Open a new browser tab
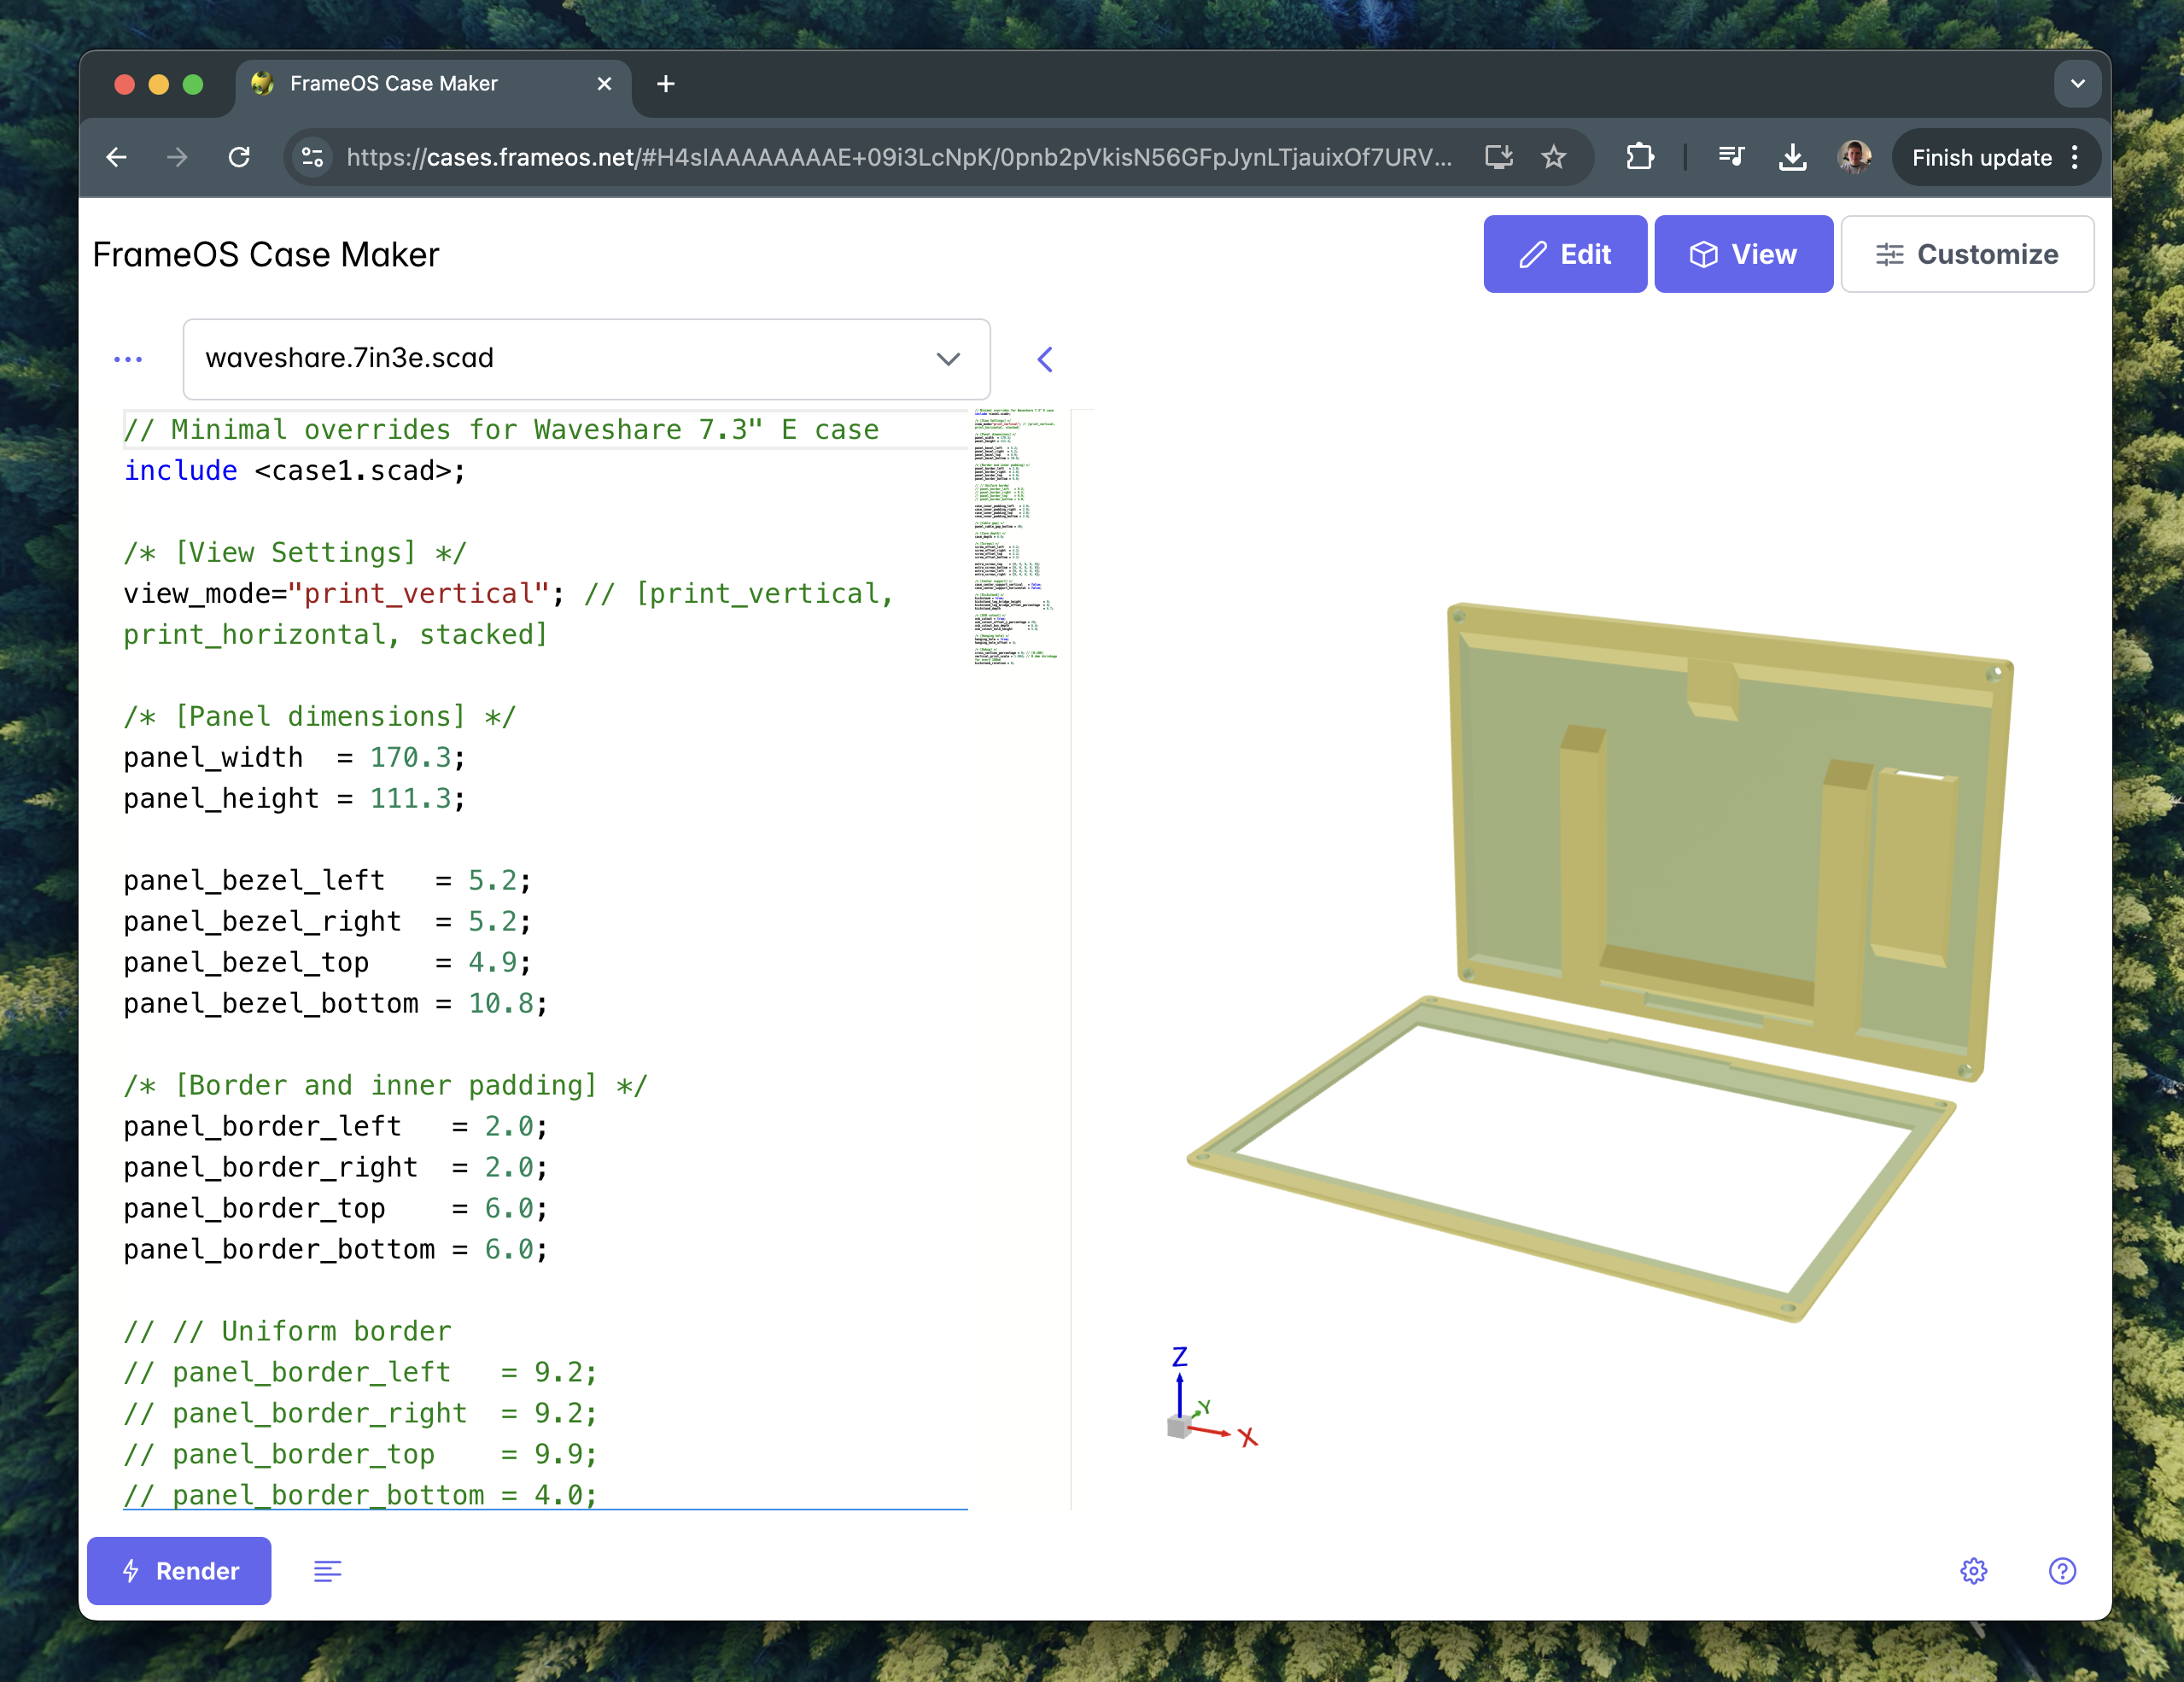 pos(666,84)
